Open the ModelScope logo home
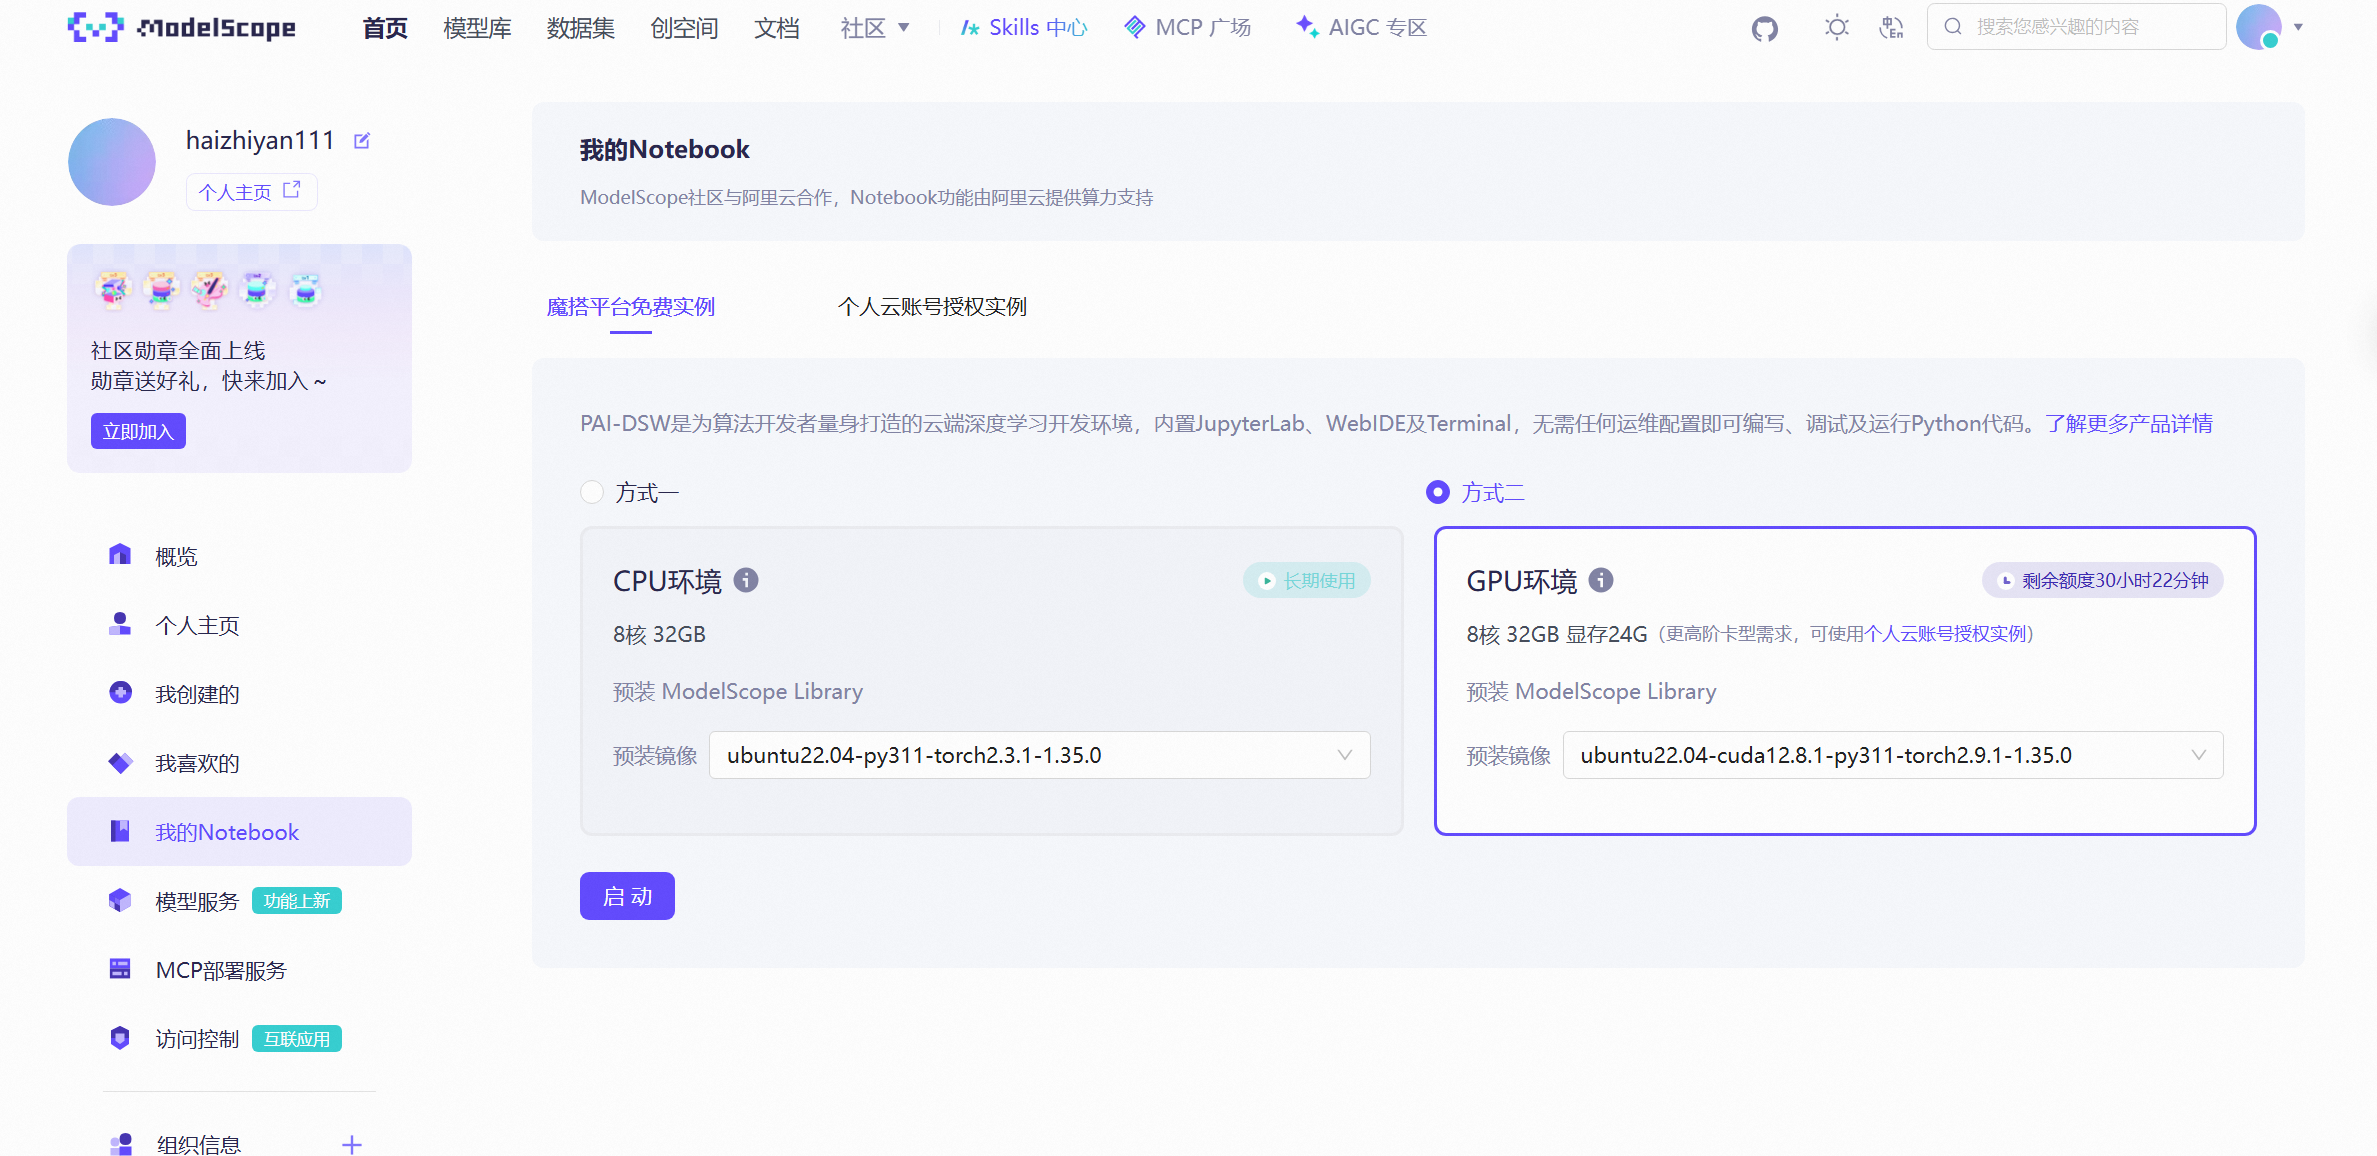This screenshot has width=2377, height=1156. coord(182,28)
